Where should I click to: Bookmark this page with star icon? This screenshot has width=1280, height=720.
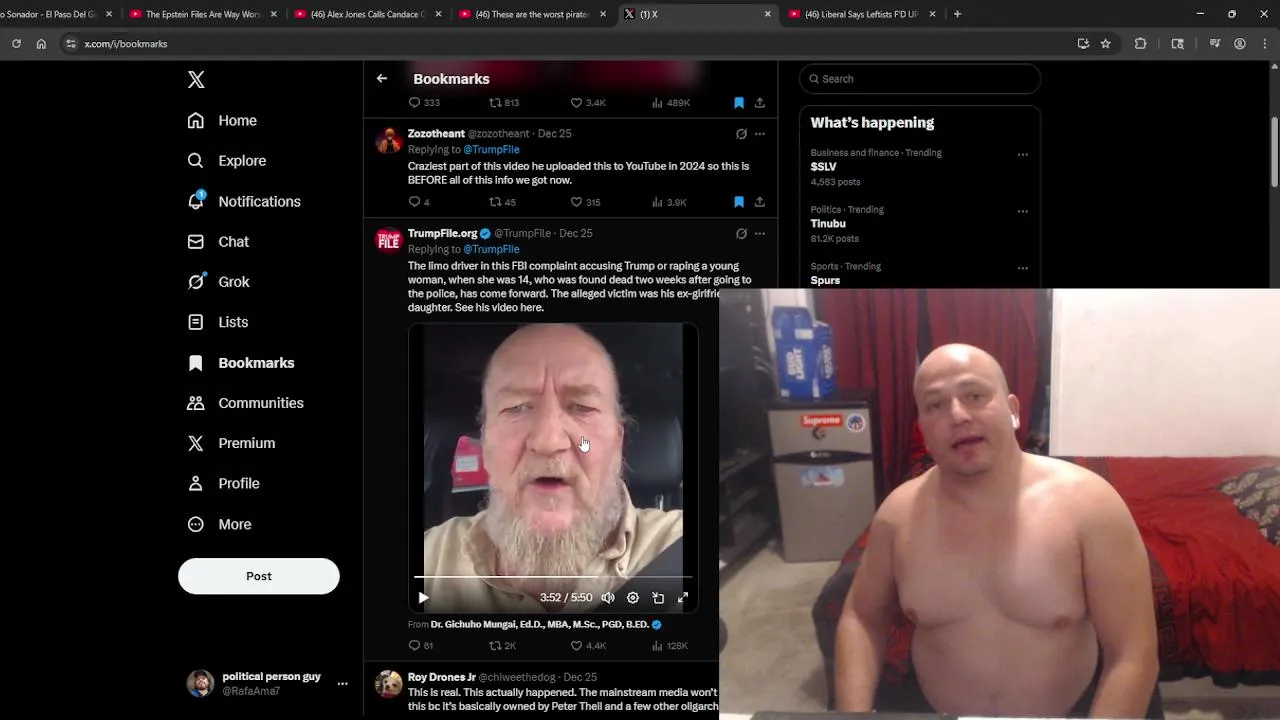(x=1105, y=44)
